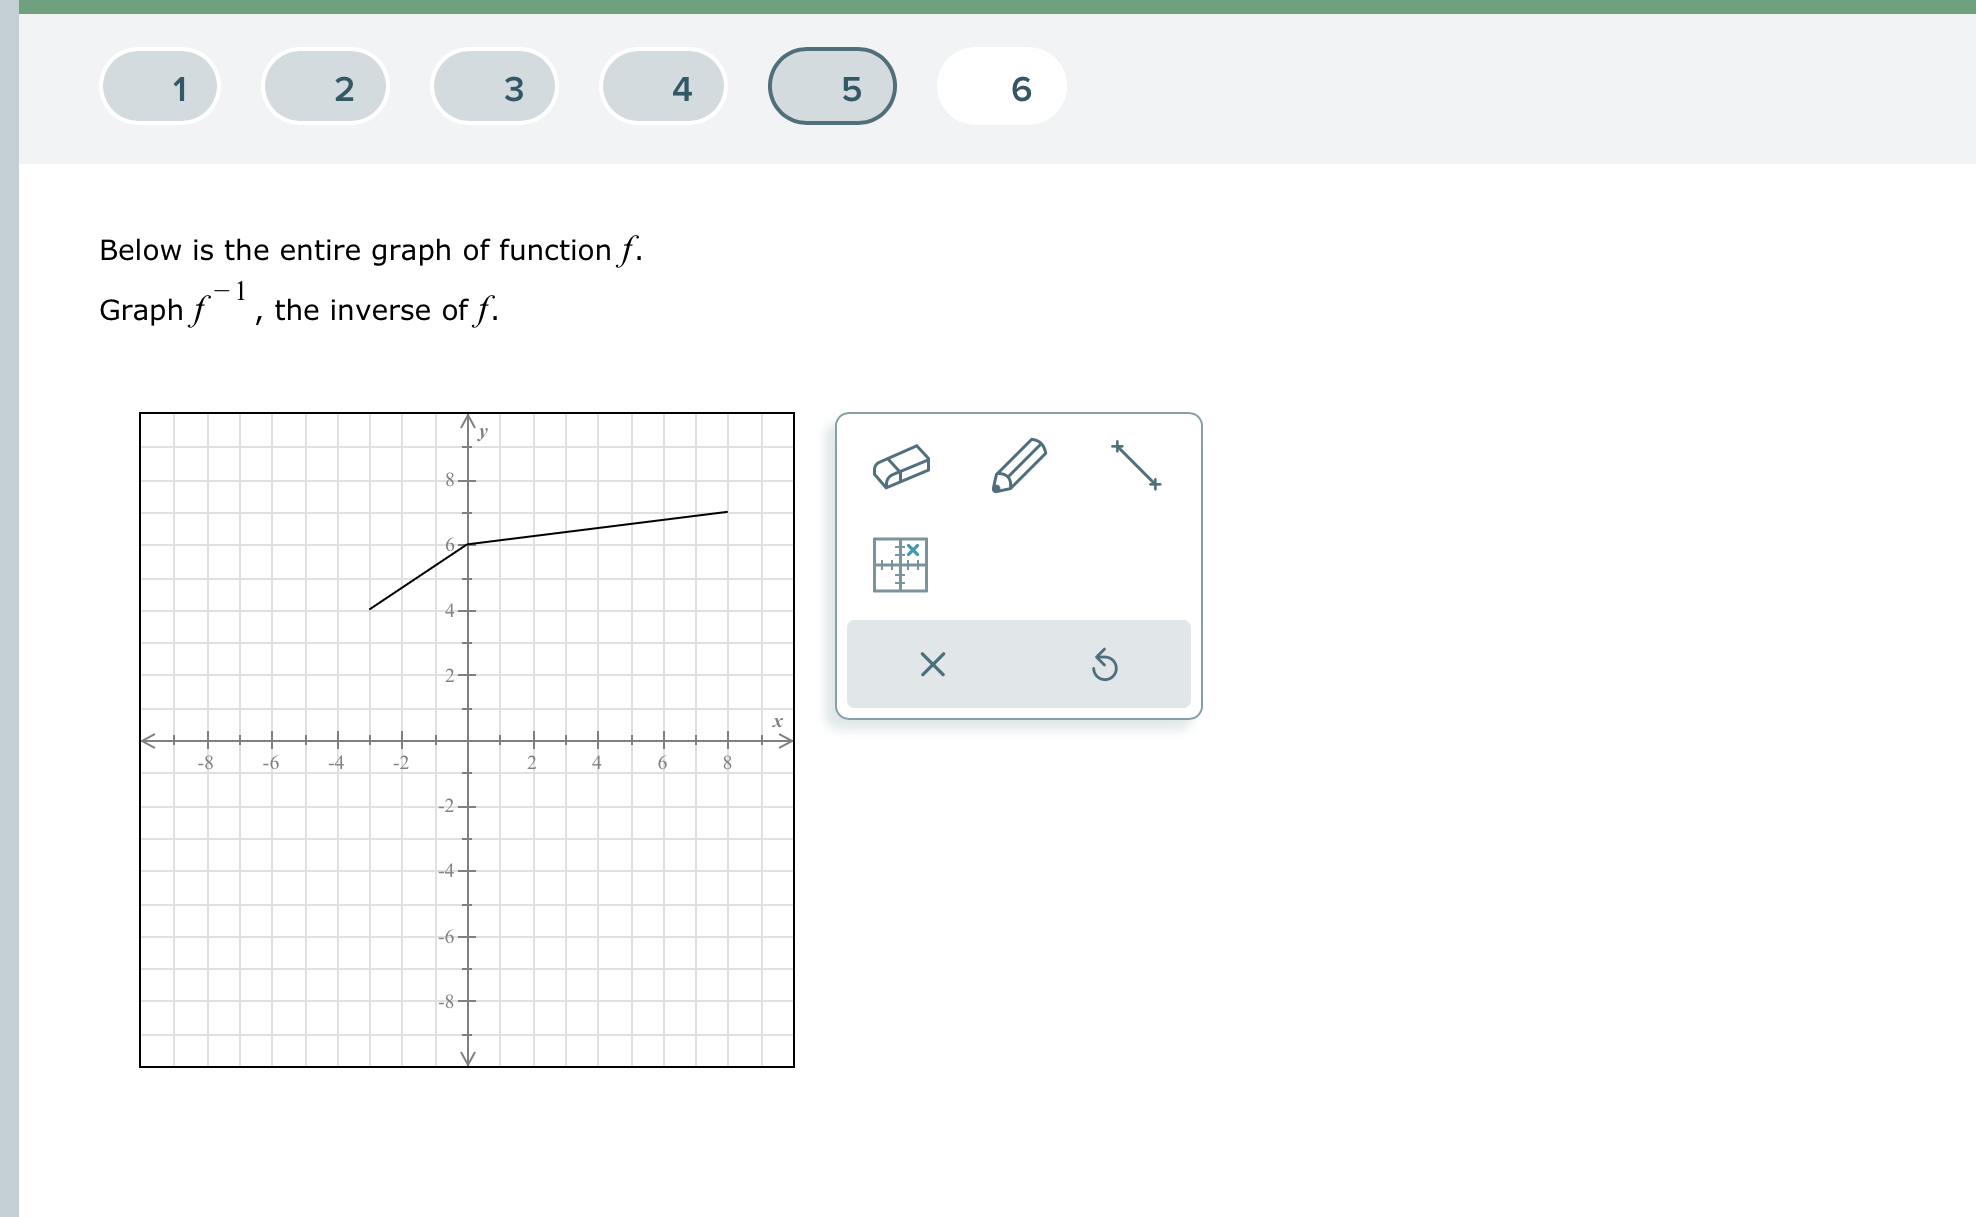This screenshot has width=1976, height=1217.
Task: Select the two-point line segment tool
Action: (1135, 464)
